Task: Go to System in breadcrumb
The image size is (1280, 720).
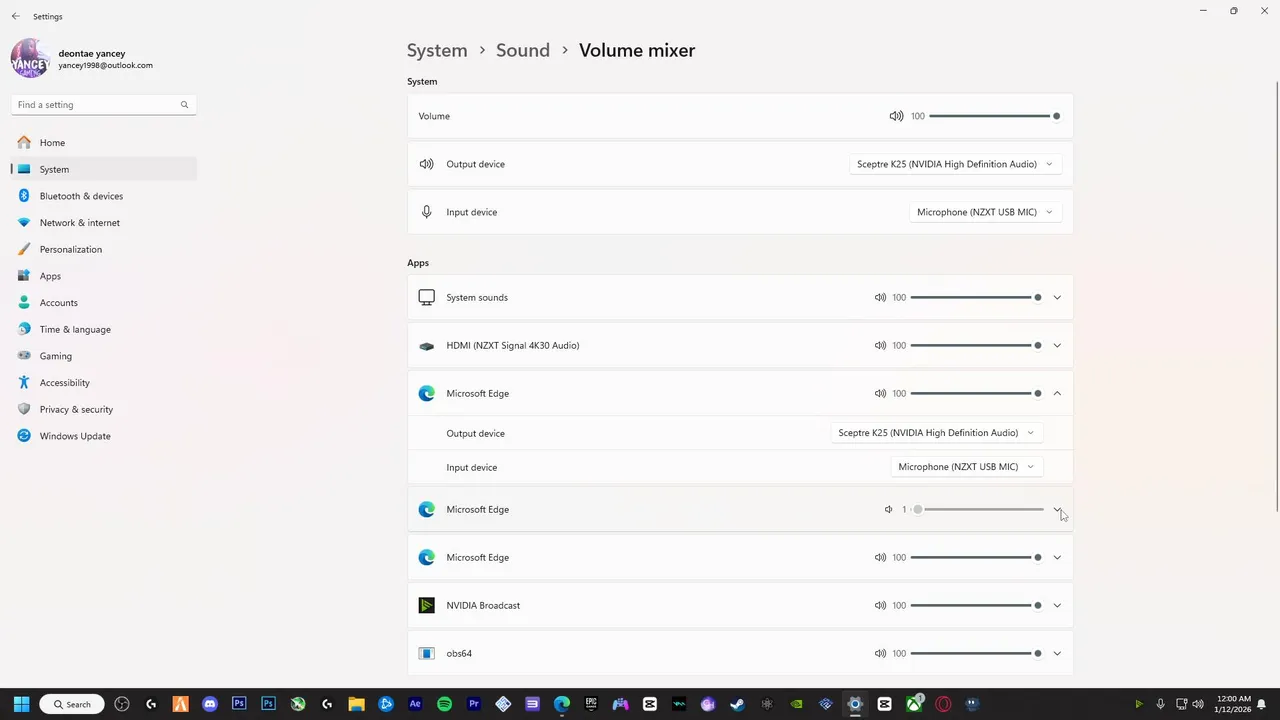Action: 437,50
